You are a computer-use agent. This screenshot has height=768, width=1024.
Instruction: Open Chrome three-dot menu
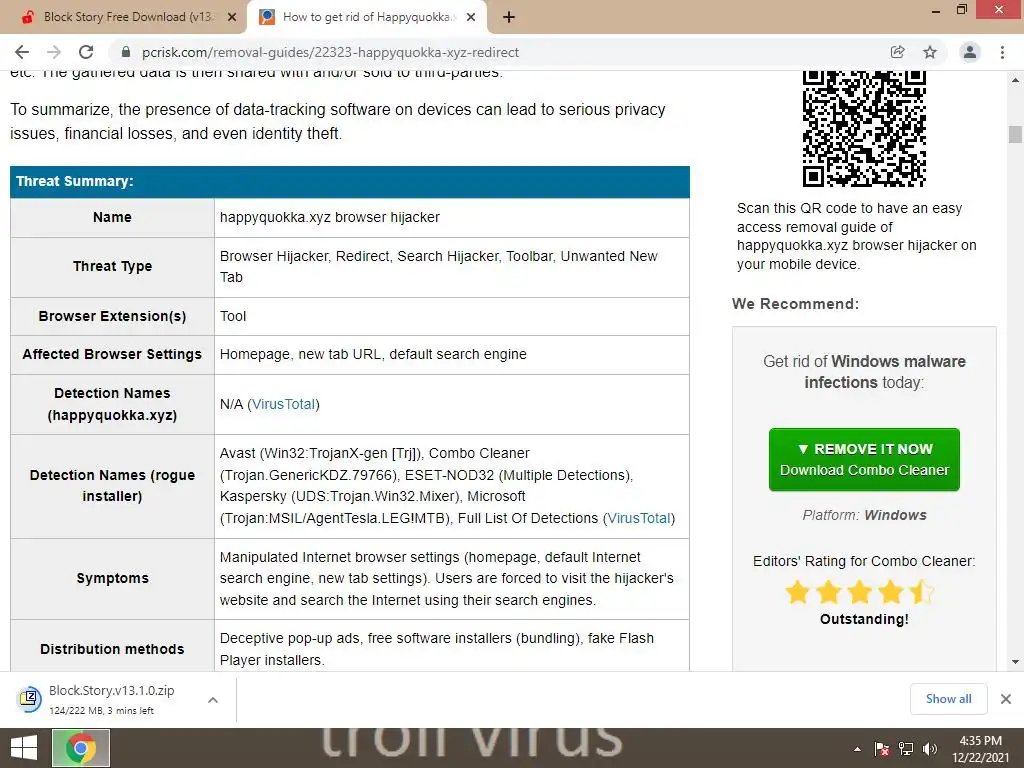coord(1002,52)
